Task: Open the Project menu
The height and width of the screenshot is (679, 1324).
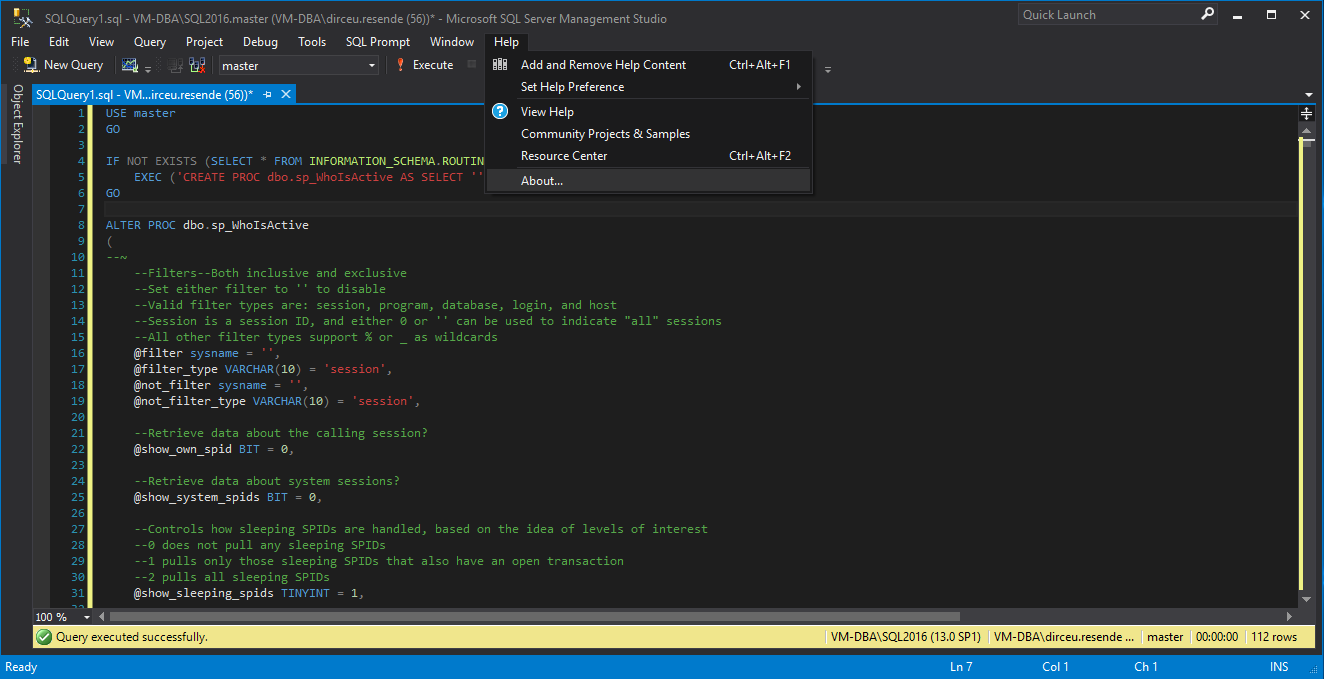Action: tap(205, 42)
